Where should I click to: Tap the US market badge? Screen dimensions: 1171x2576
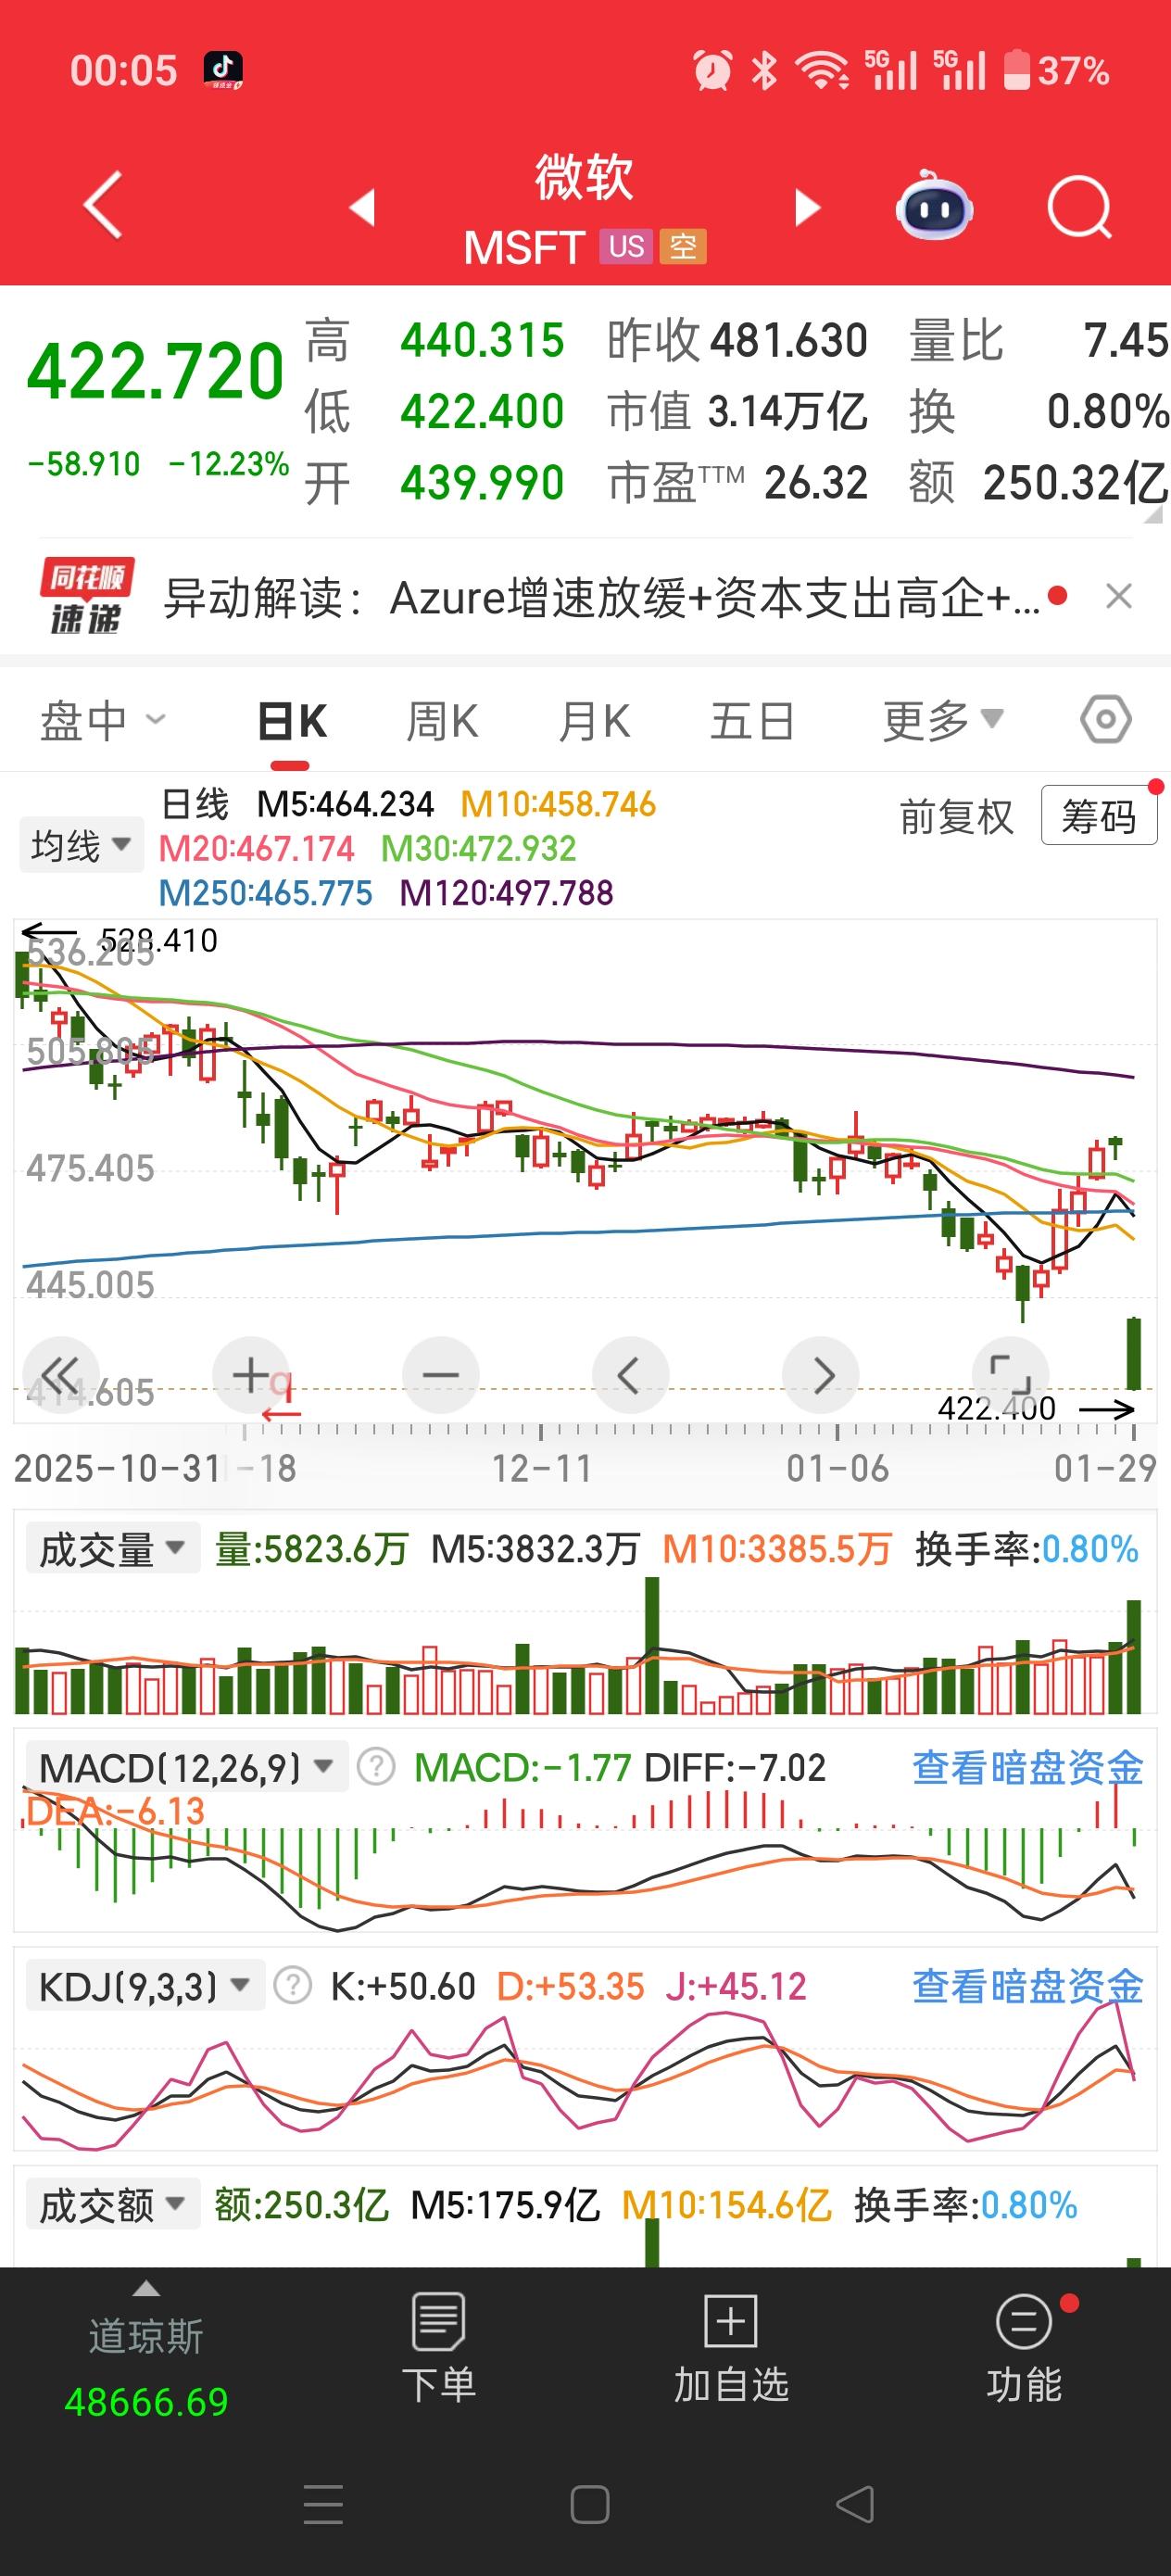(x=626, y=246)
